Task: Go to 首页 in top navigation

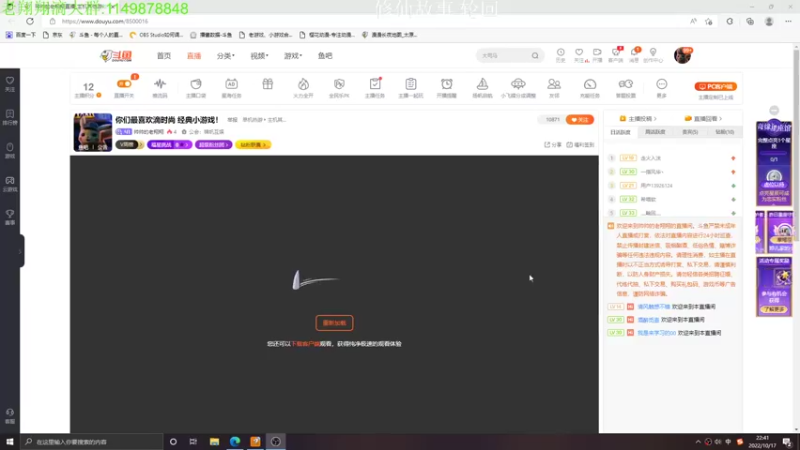Action: 164,56
